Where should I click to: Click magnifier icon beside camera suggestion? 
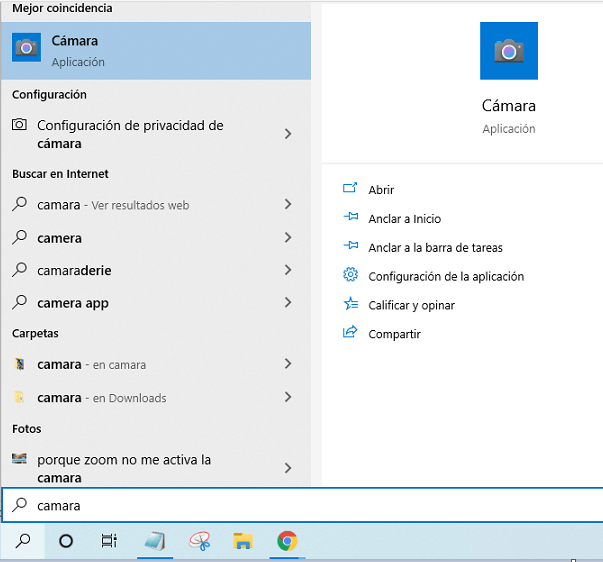(19, 237)
